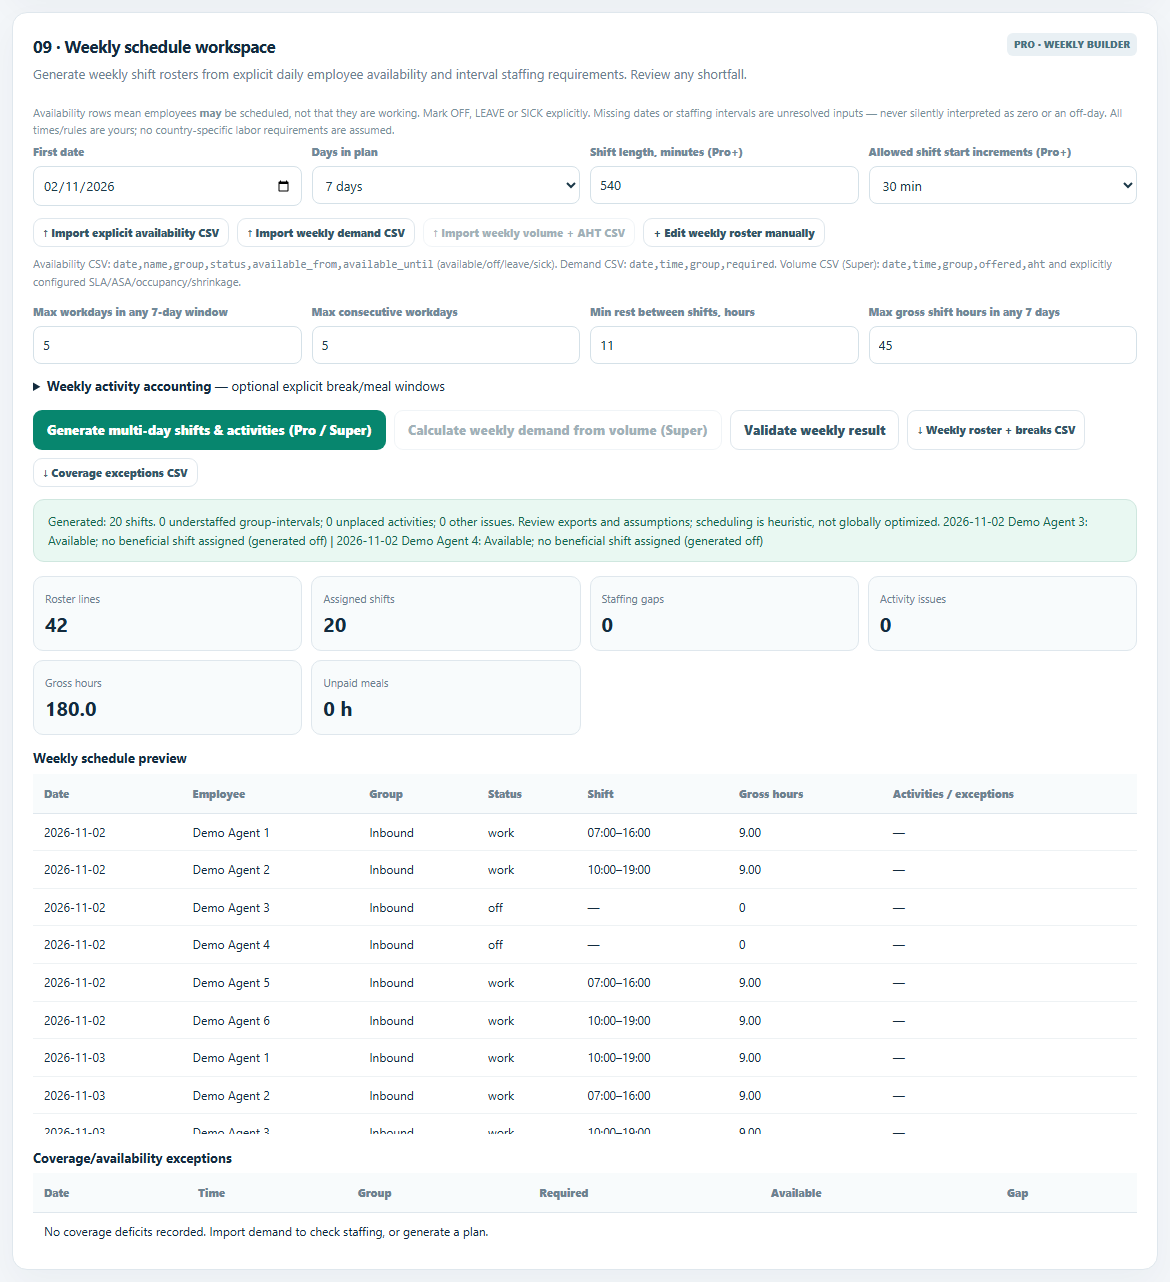The image size is (1170, 1282).
Task: Import explicit availability CSV
Action: [x=131, y=233]
